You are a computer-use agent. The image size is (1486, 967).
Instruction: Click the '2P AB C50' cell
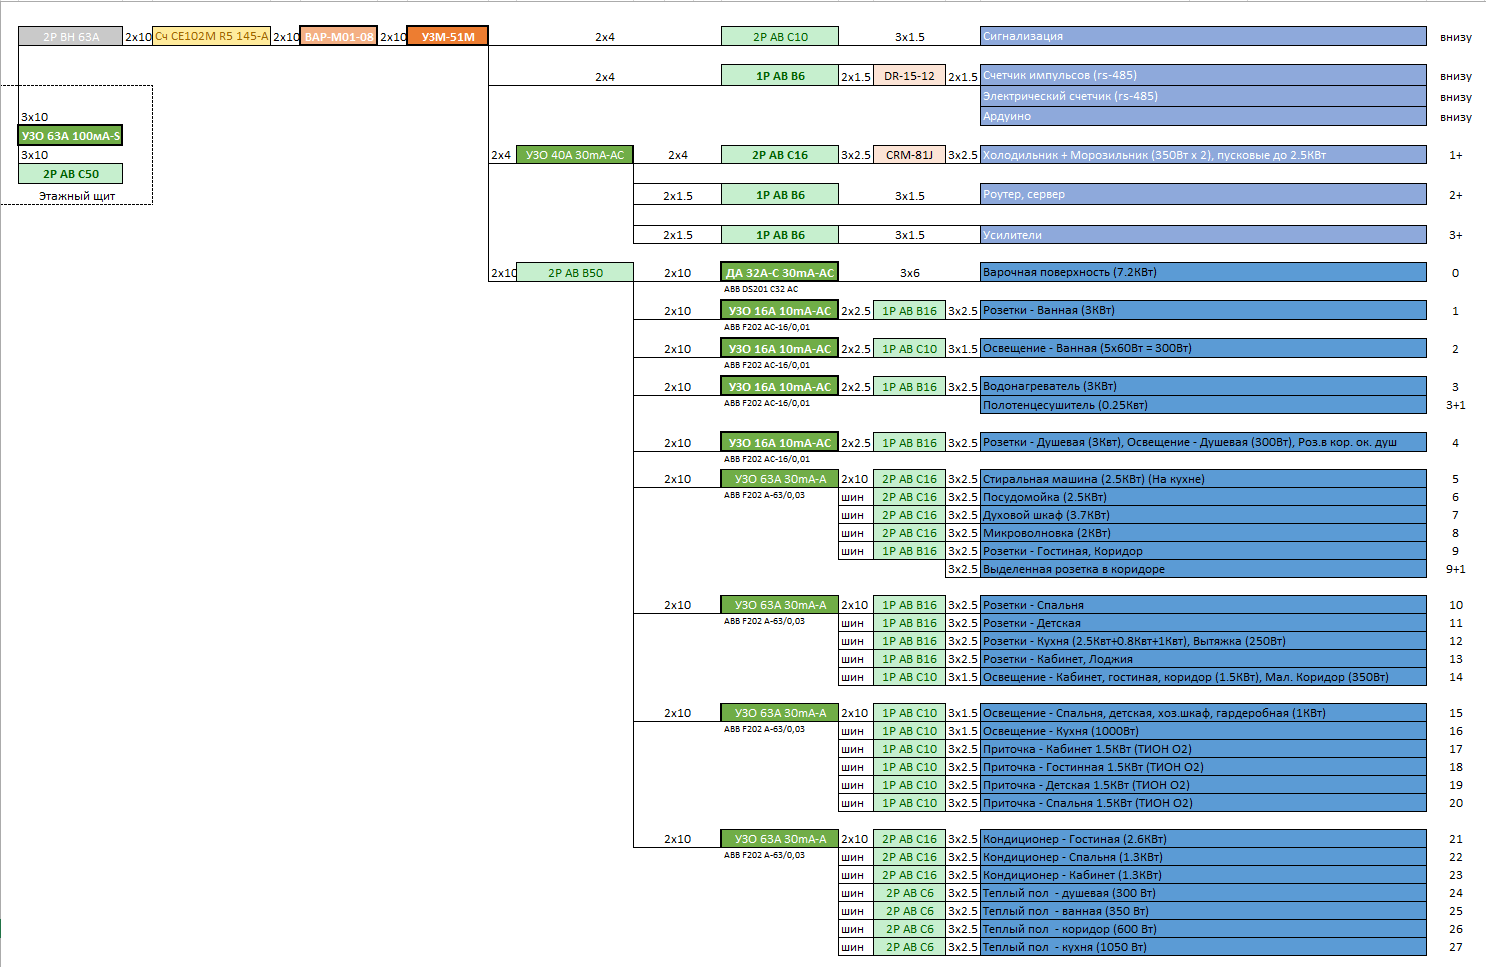click(x=71, y=173)
